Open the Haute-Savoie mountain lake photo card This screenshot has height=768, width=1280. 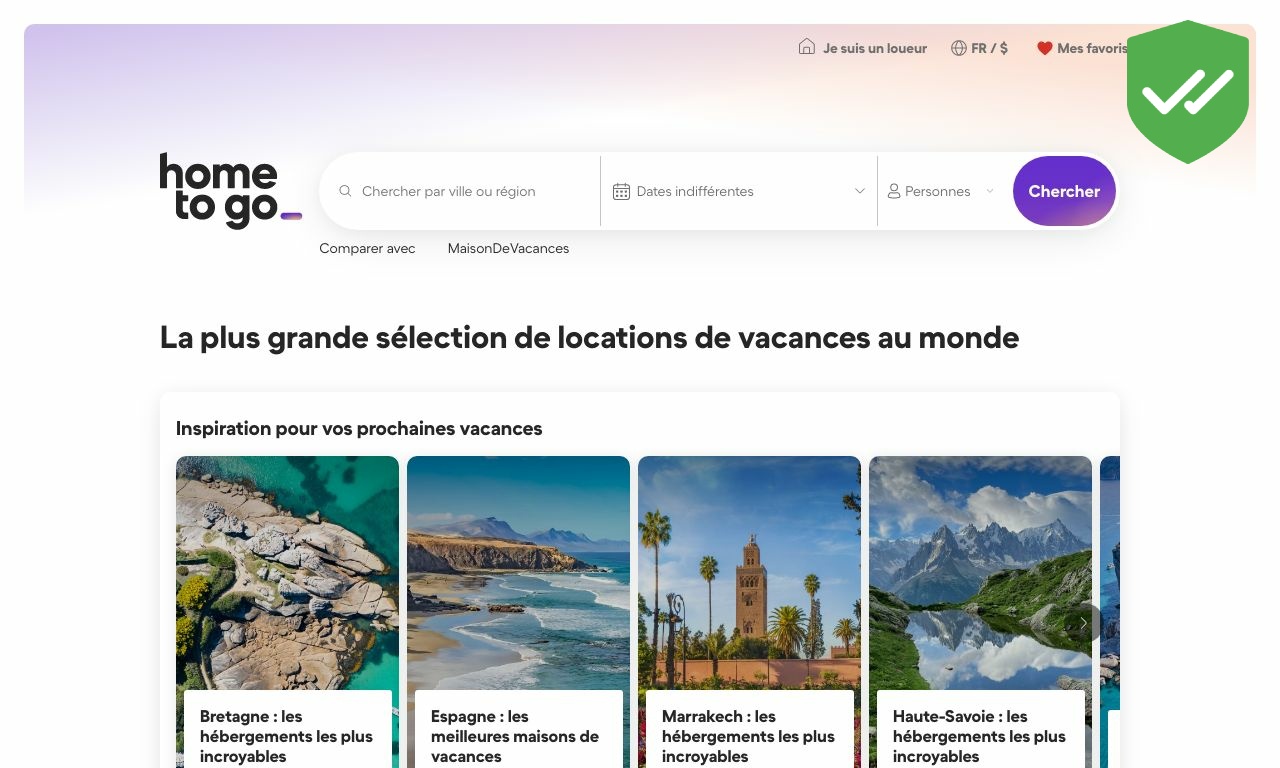click(980, 612)
